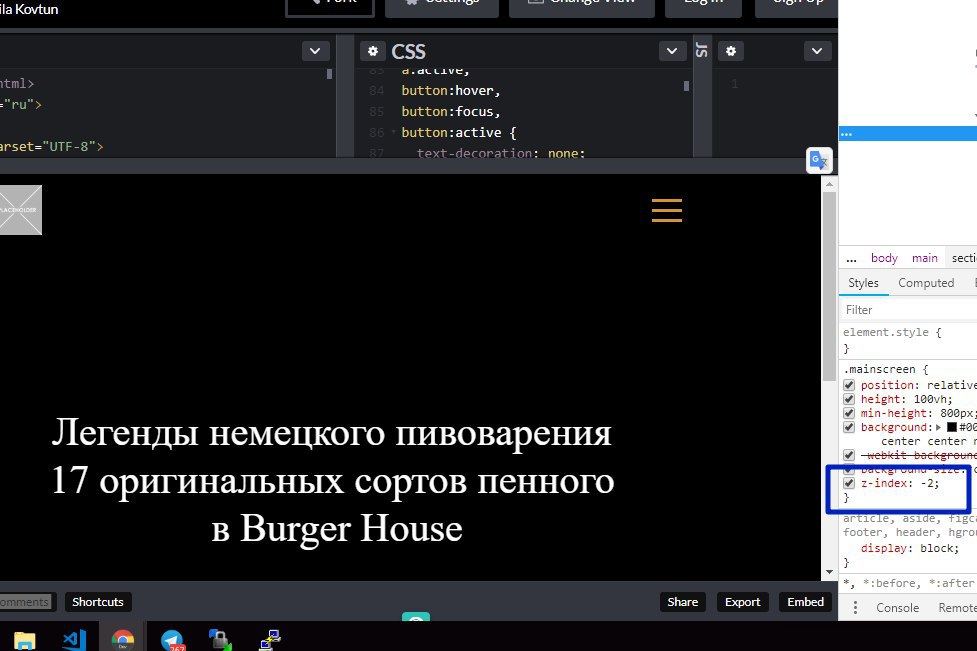Click the placeholder logo image in preview

coord(21,210)
